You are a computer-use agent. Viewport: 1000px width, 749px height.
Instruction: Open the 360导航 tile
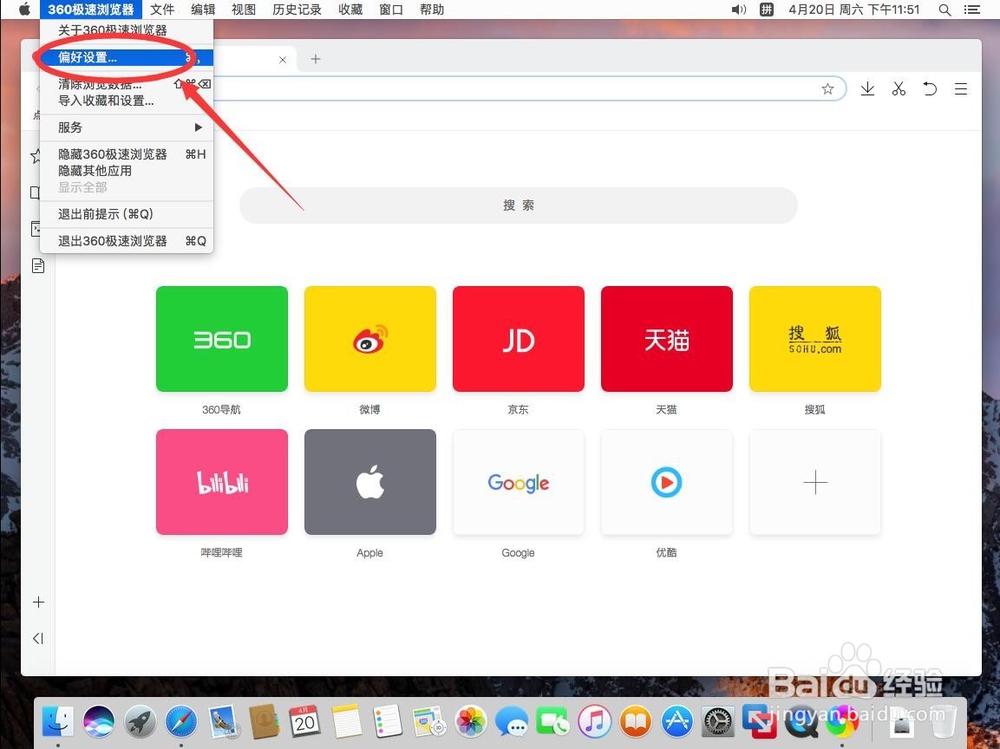222,339
